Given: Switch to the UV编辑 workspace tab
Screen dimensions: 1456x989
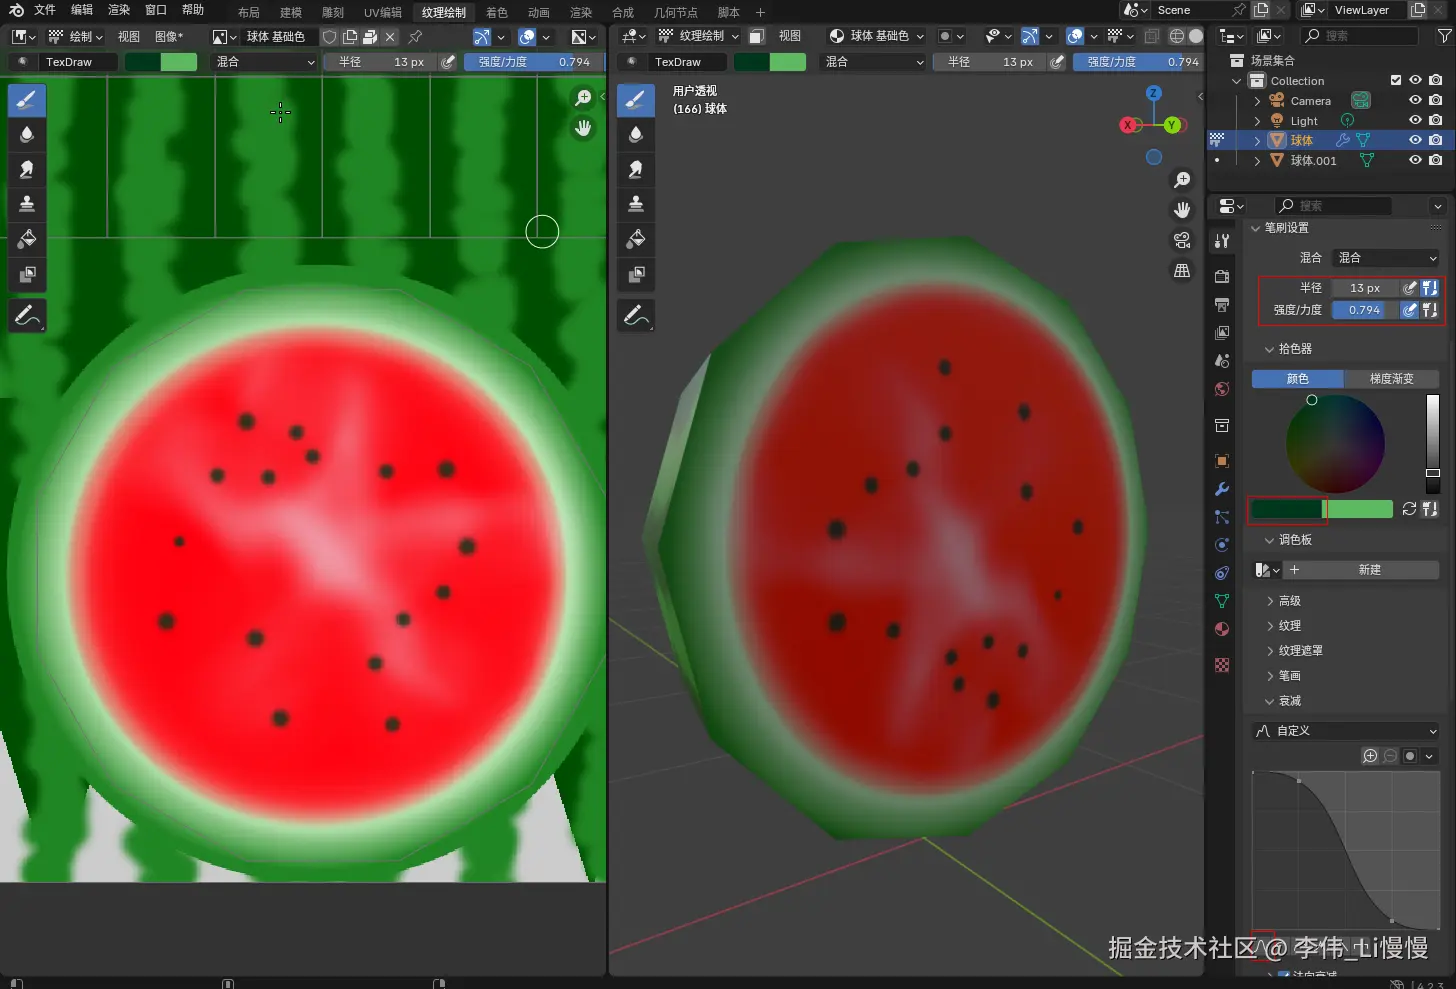Looking at the screenshot, I should (x=383, y=12).
